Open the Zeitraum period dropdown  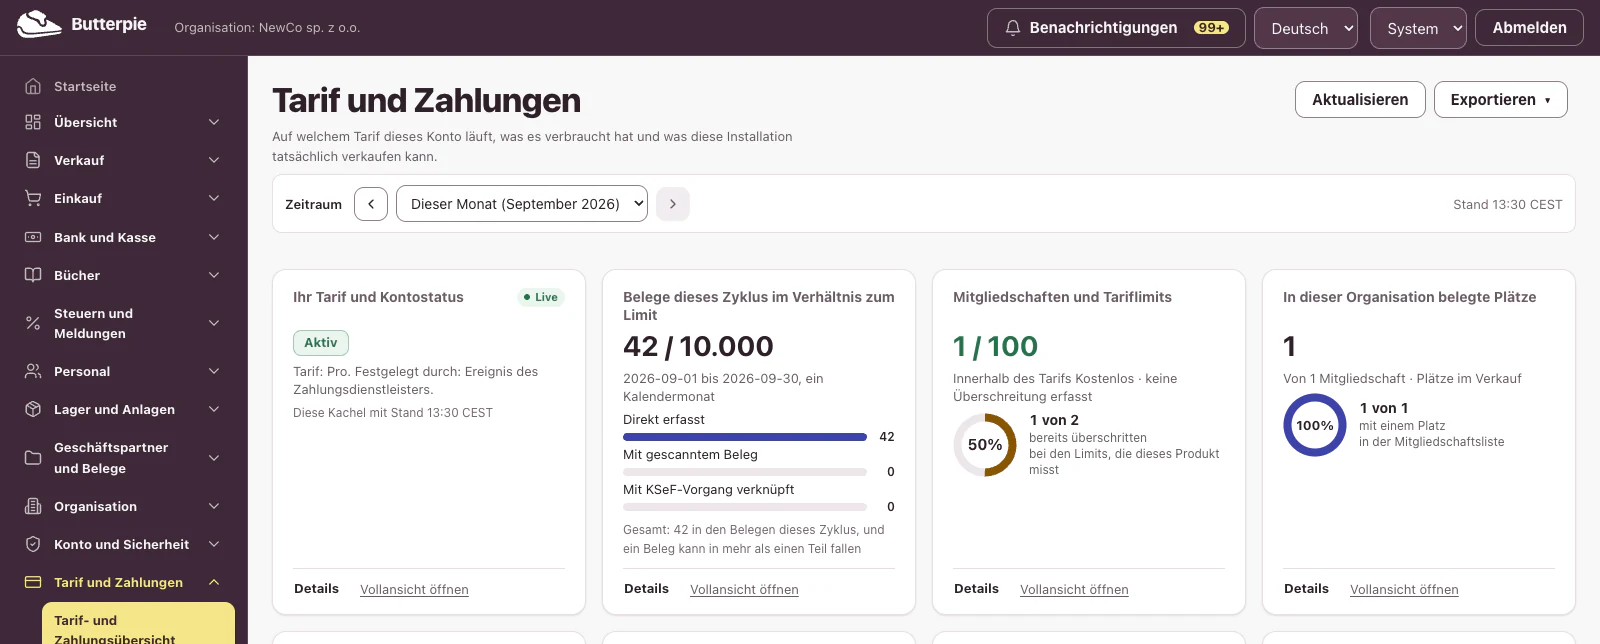click(x=522, y=204)
